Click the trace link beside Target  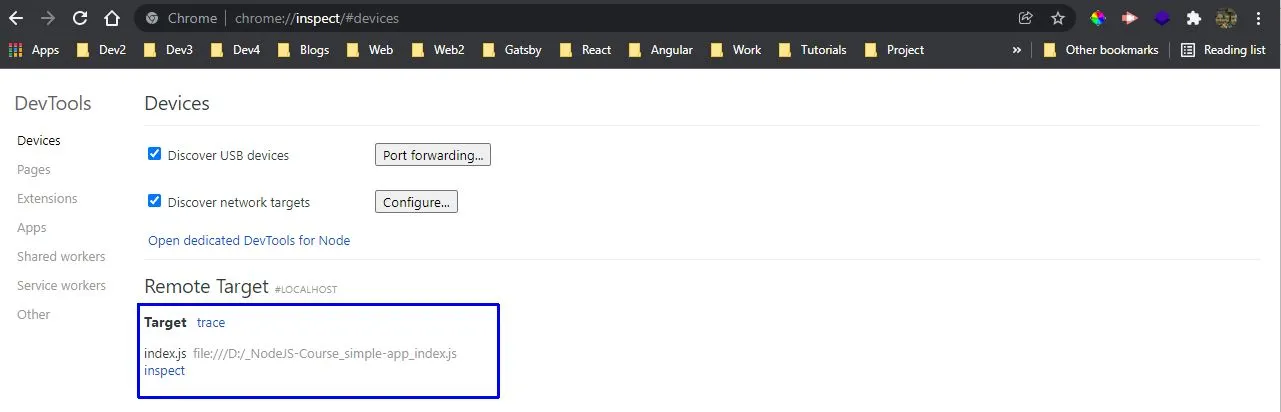211,323
